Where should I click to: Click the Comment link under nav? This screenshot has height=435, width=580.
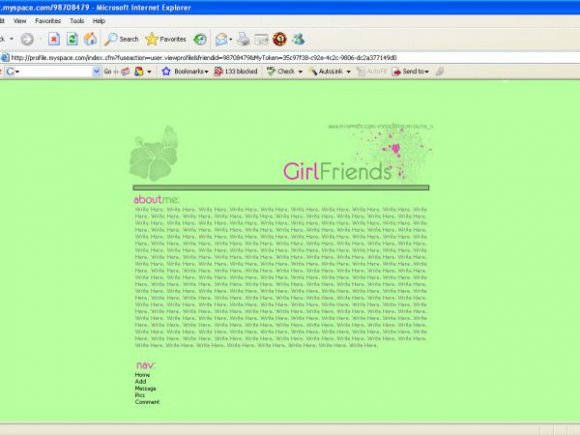click(x=147, y=402)
